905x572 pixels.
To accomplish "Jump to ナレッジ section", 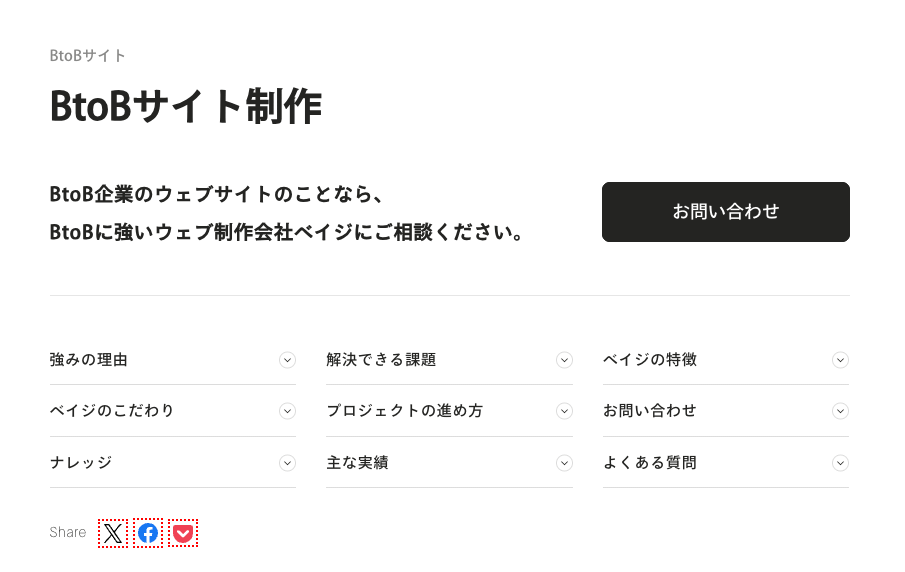I will 81,463.
